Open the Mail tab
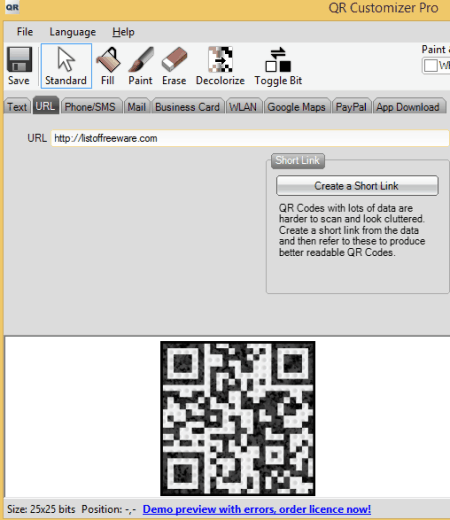Screen dimensions: 450x520 [137, 107]
